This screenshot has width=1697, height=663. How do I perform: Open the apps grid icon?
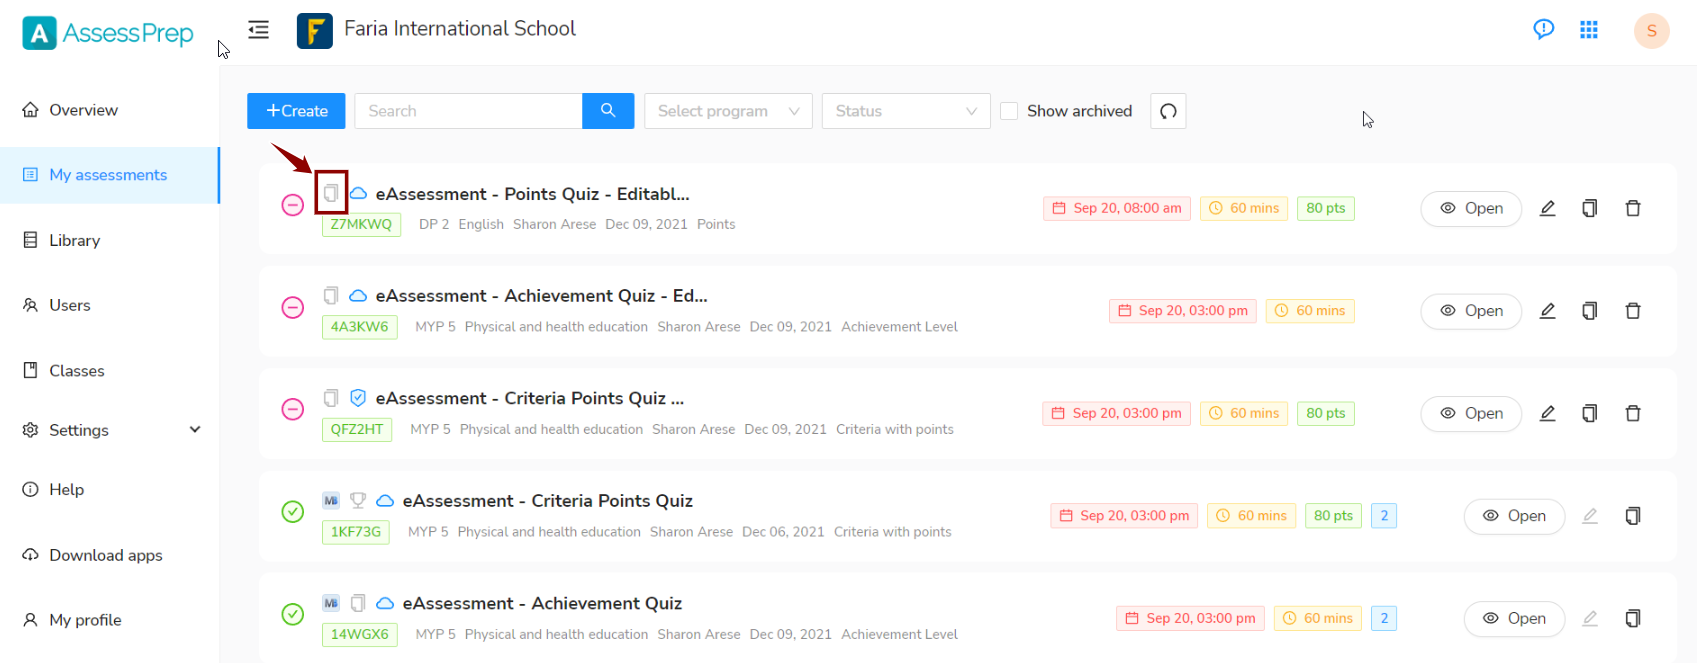coord(1589,30)
